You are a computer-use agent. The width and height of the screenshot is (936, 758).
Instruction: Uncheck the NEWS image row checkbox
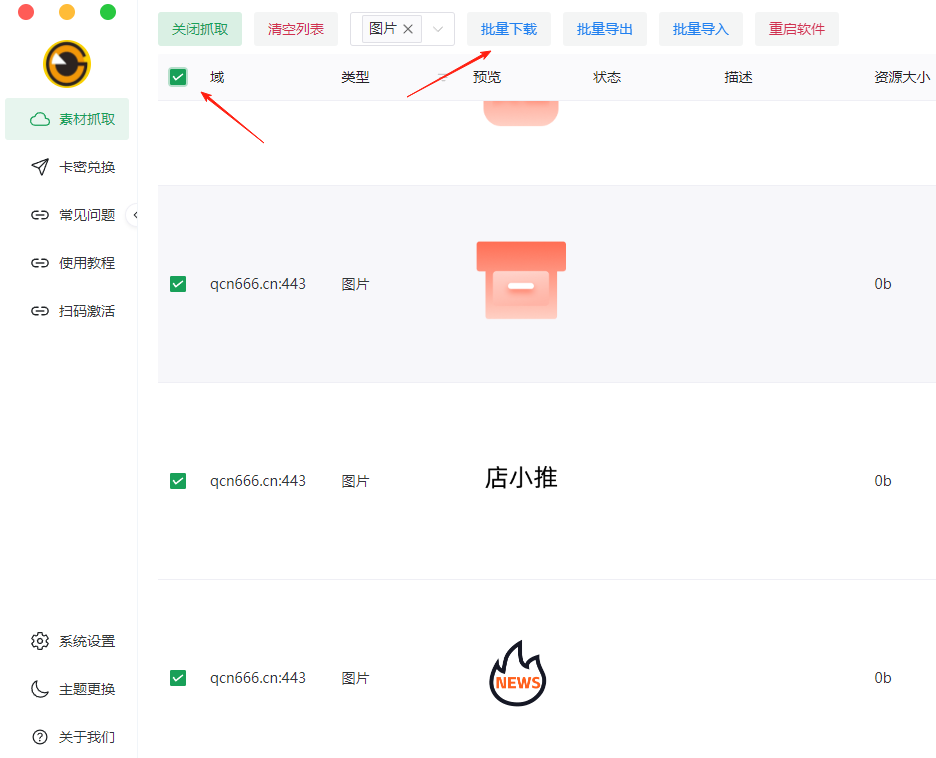pos(177,677)
